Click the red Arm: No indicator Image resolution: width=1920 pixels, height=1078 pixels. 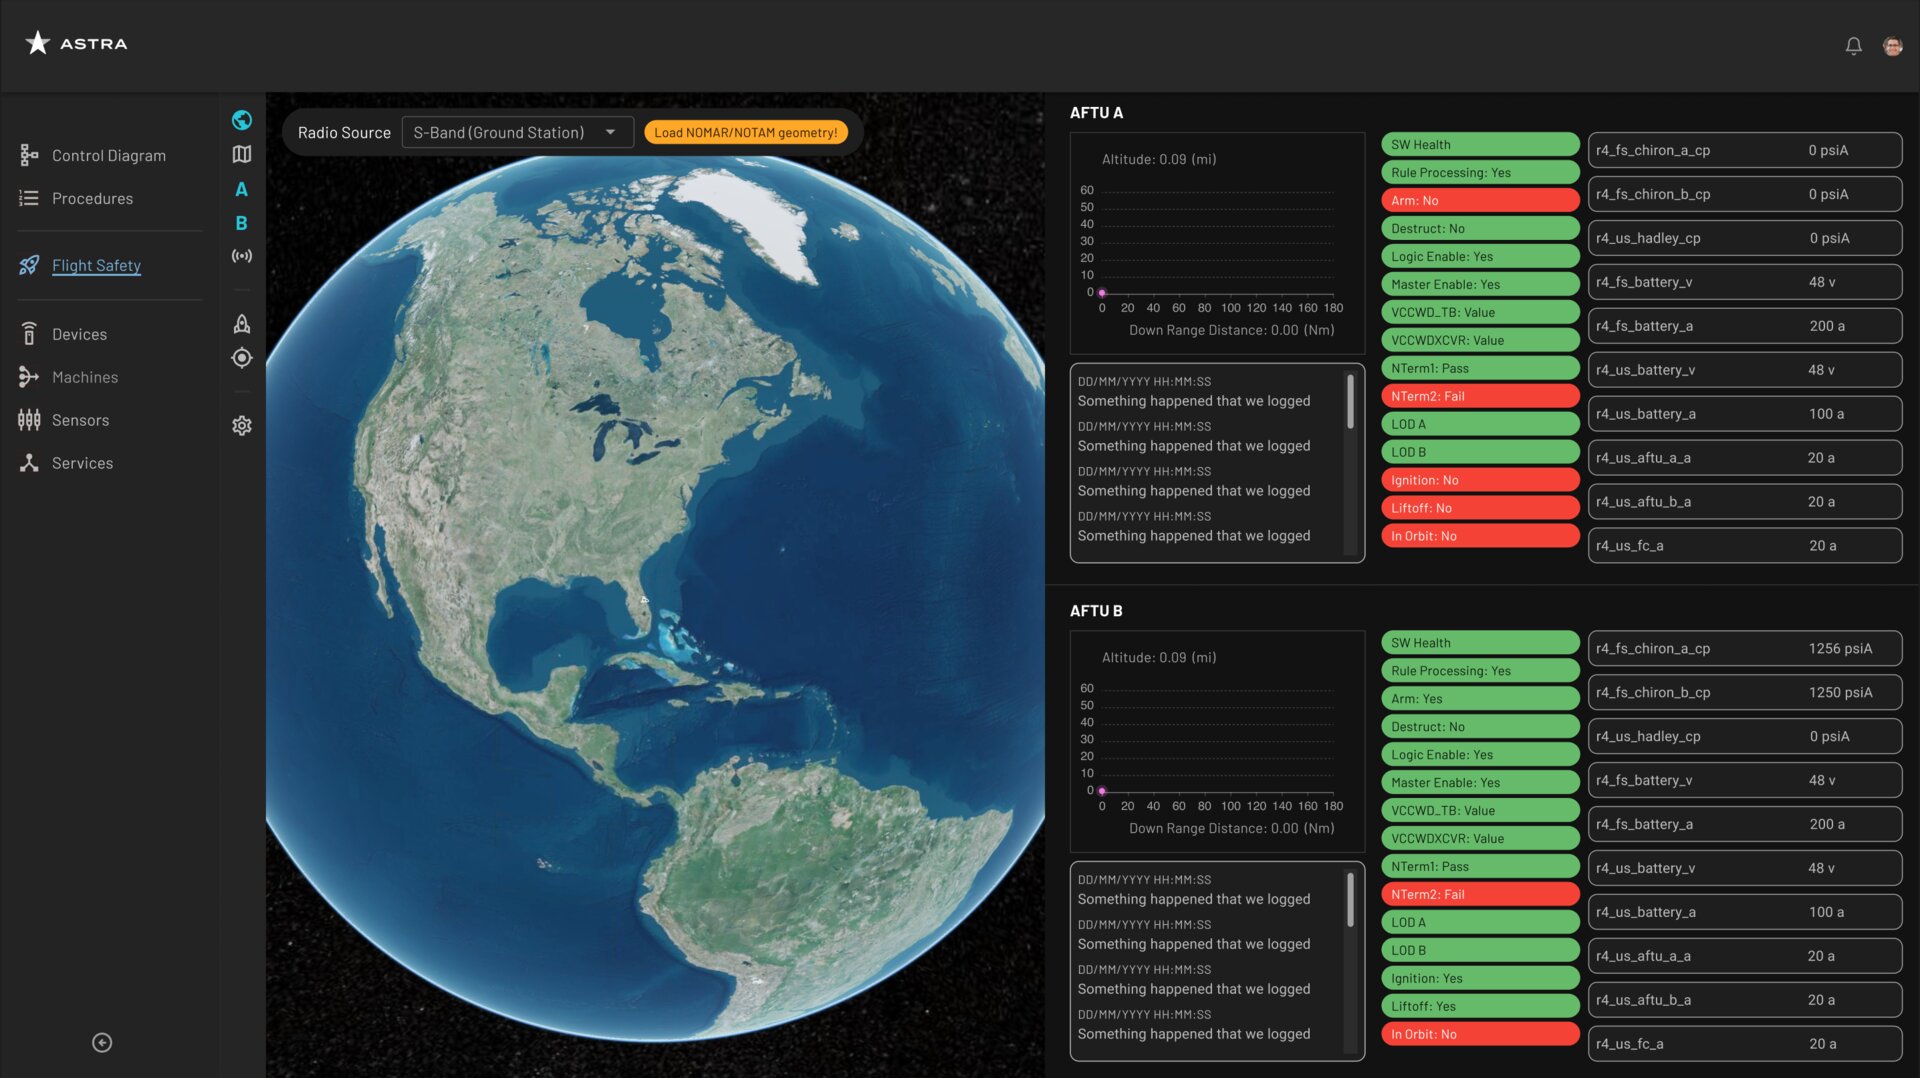[1480, 200]
